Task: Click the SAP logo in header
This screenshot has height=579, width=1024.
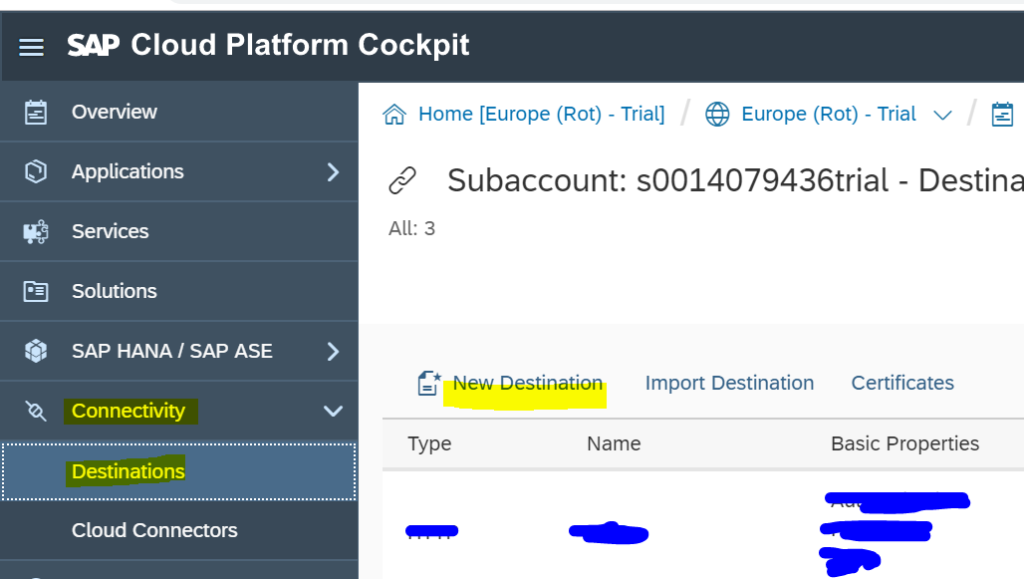Action: tap(93, 46)
